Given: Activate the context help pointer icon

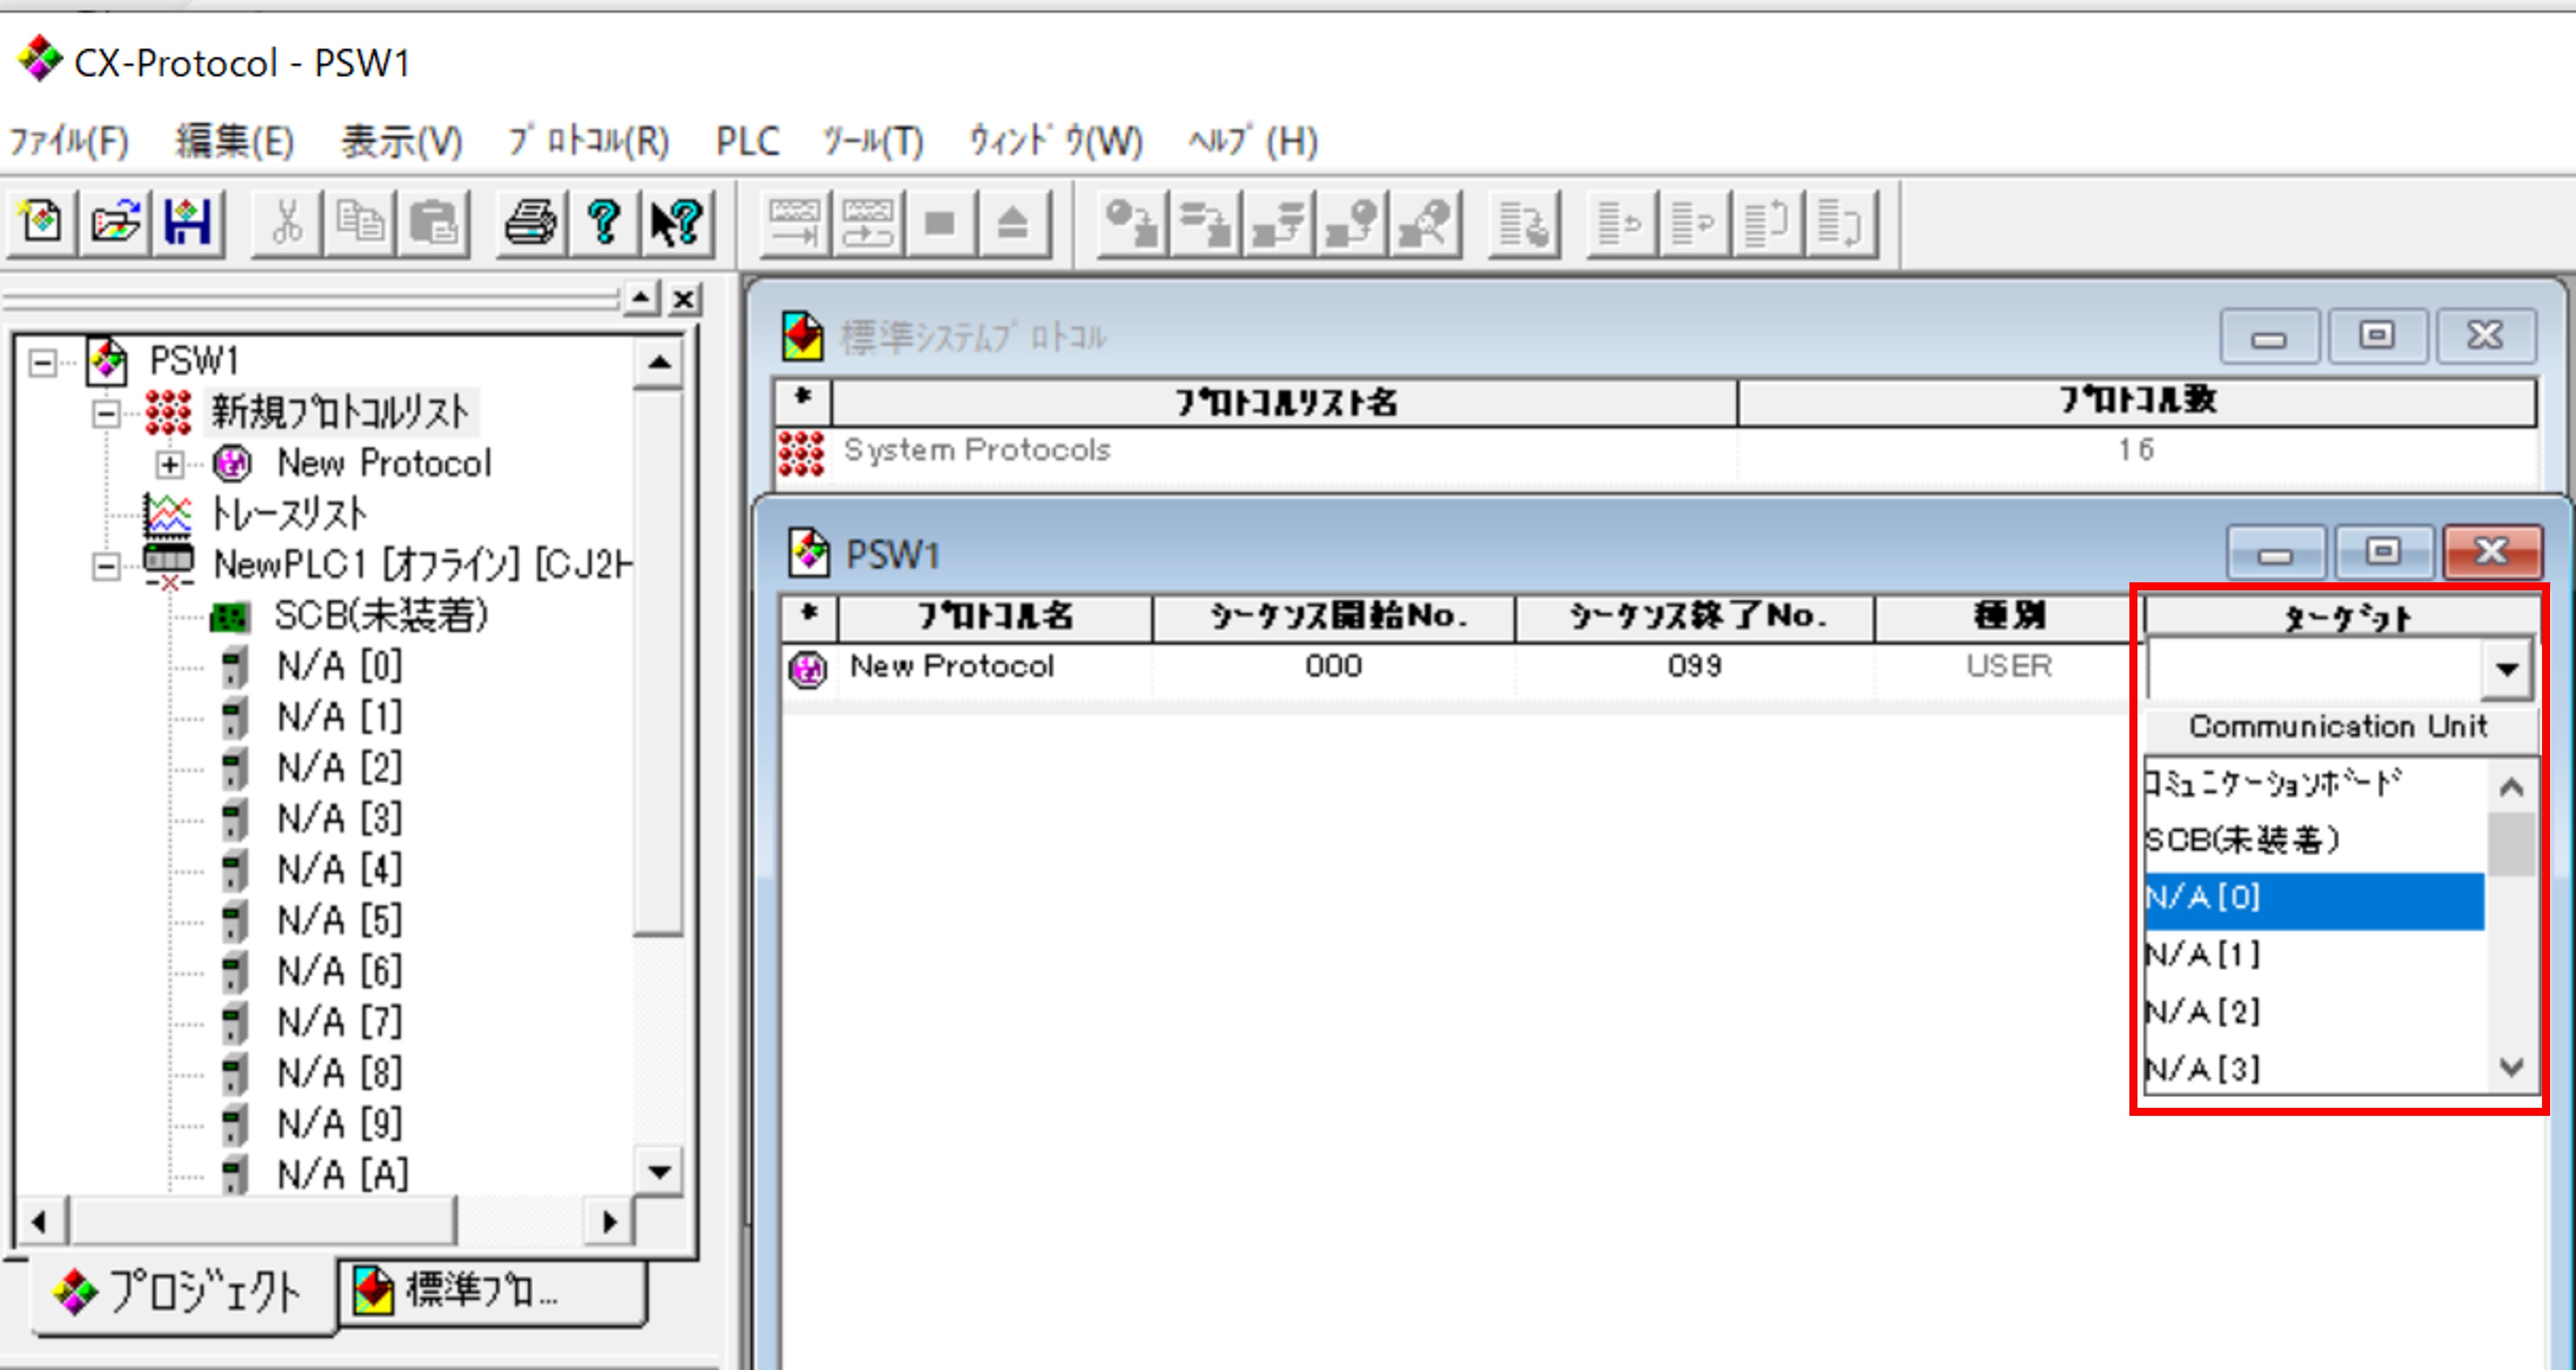Looking at the screenshot, I should click(677, 221).
